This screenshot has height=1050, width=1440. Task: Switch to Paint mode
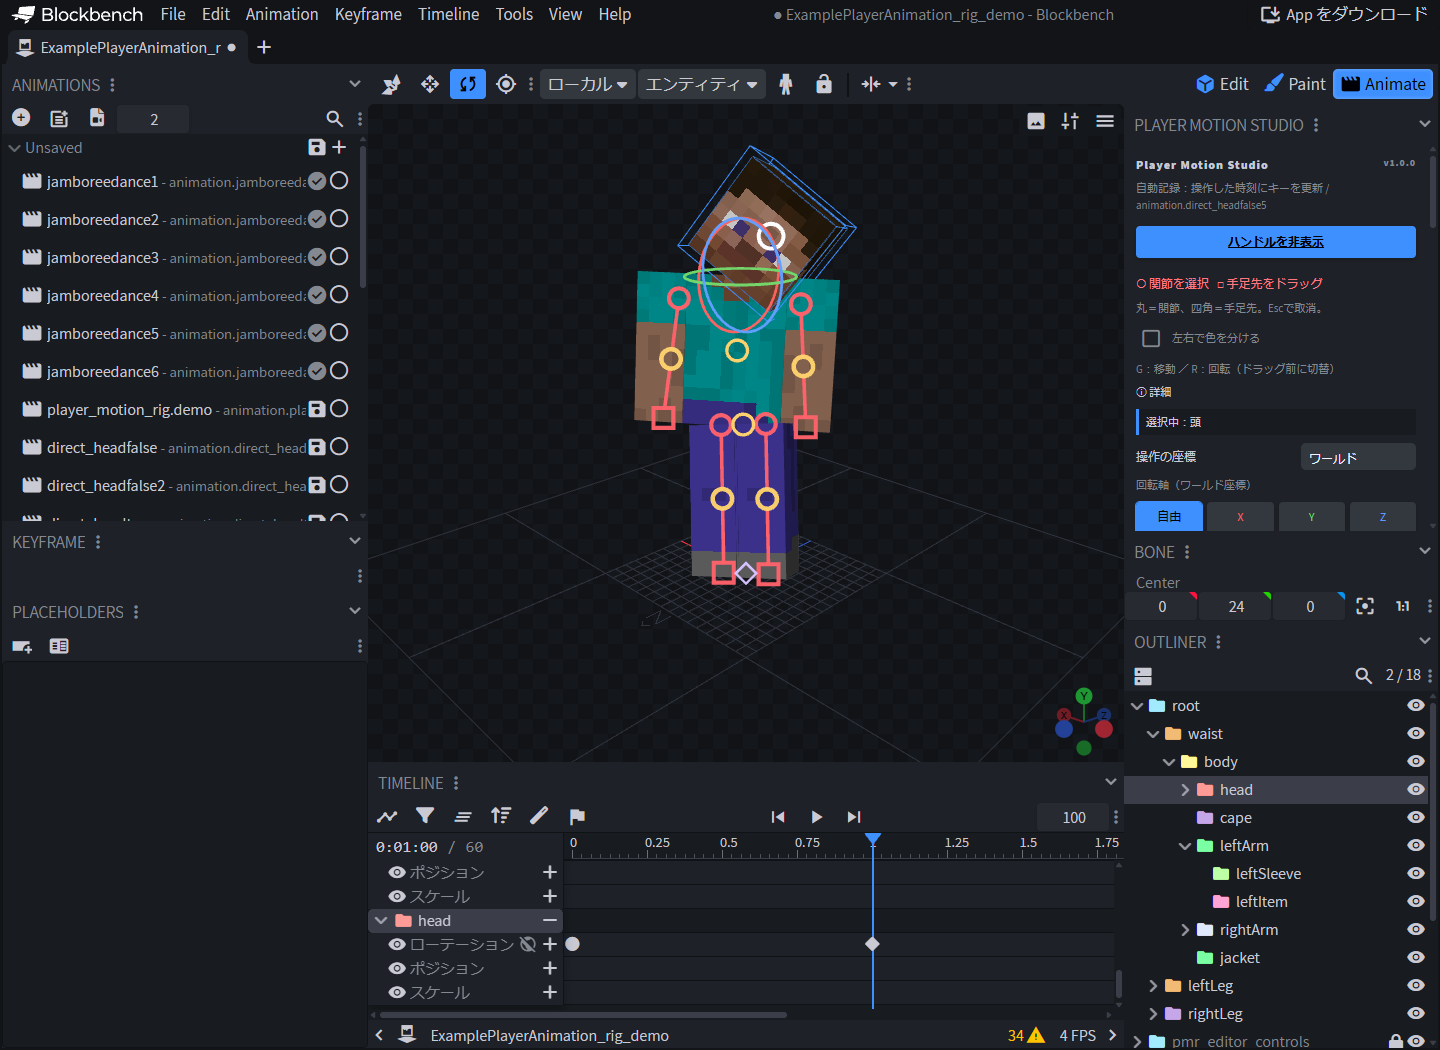1295,84
